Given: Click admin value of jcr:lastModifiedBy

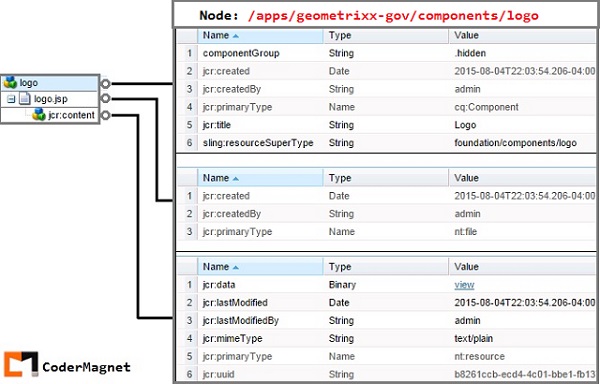Looking at the screenshot, I should coord(467,321).
